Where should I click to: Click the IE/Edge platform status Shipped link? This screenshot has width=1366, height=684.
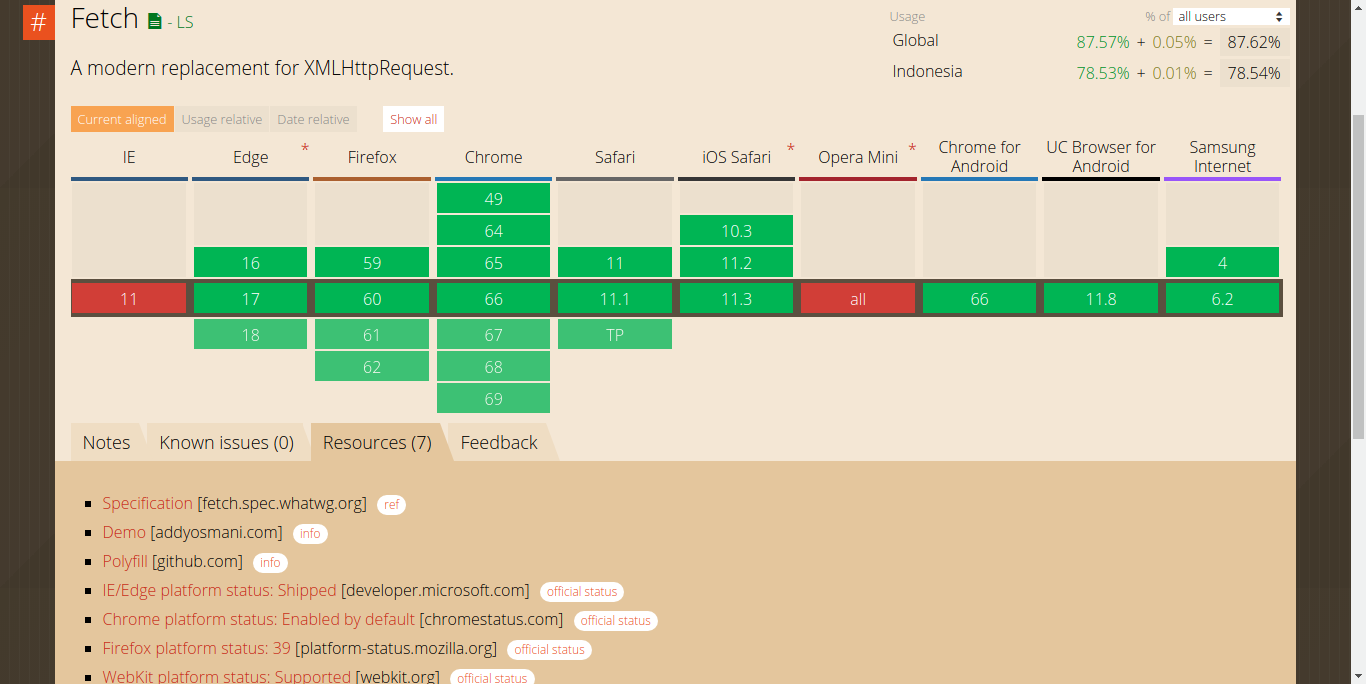point(219,590)
